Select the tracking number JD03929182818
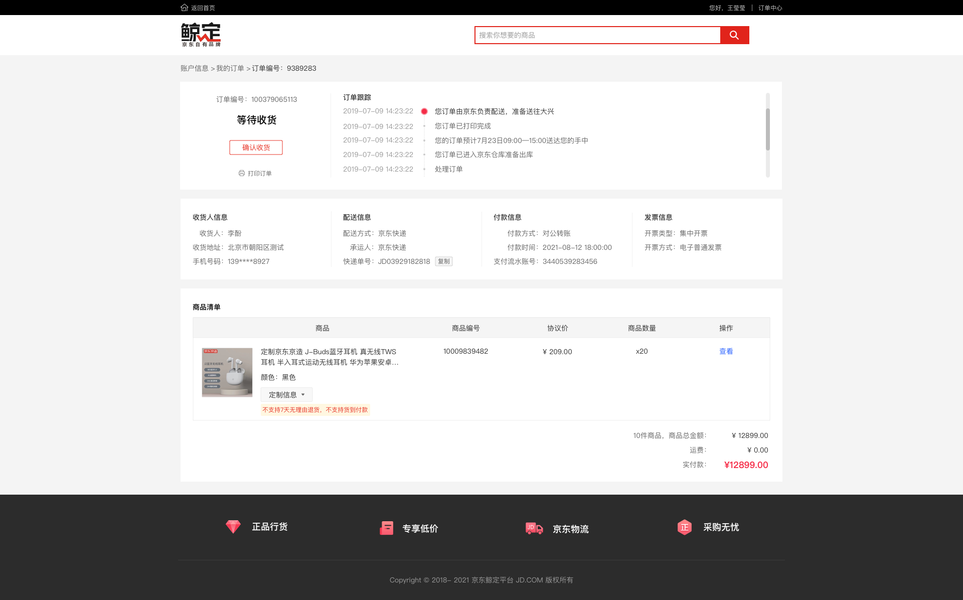This screenshot has width=963, height=600. tap(404, 262)
